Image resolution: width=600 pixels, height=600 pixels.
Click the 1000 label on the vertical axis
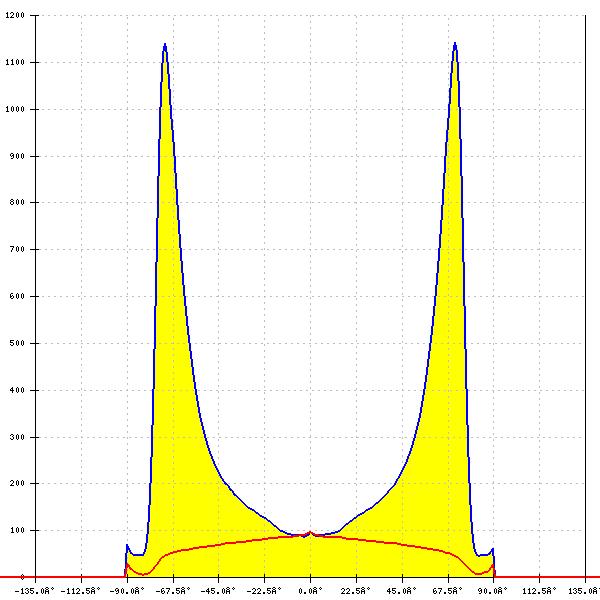point(15,110)
